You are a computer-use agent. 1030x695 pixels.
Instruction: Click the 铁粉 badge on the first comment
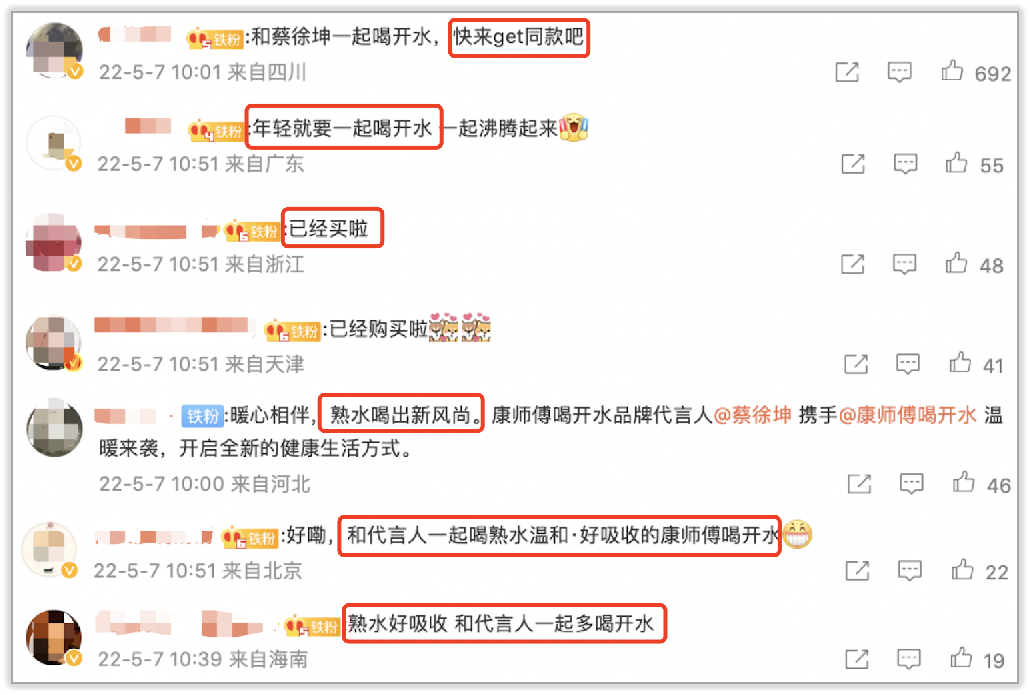point(216,39)
